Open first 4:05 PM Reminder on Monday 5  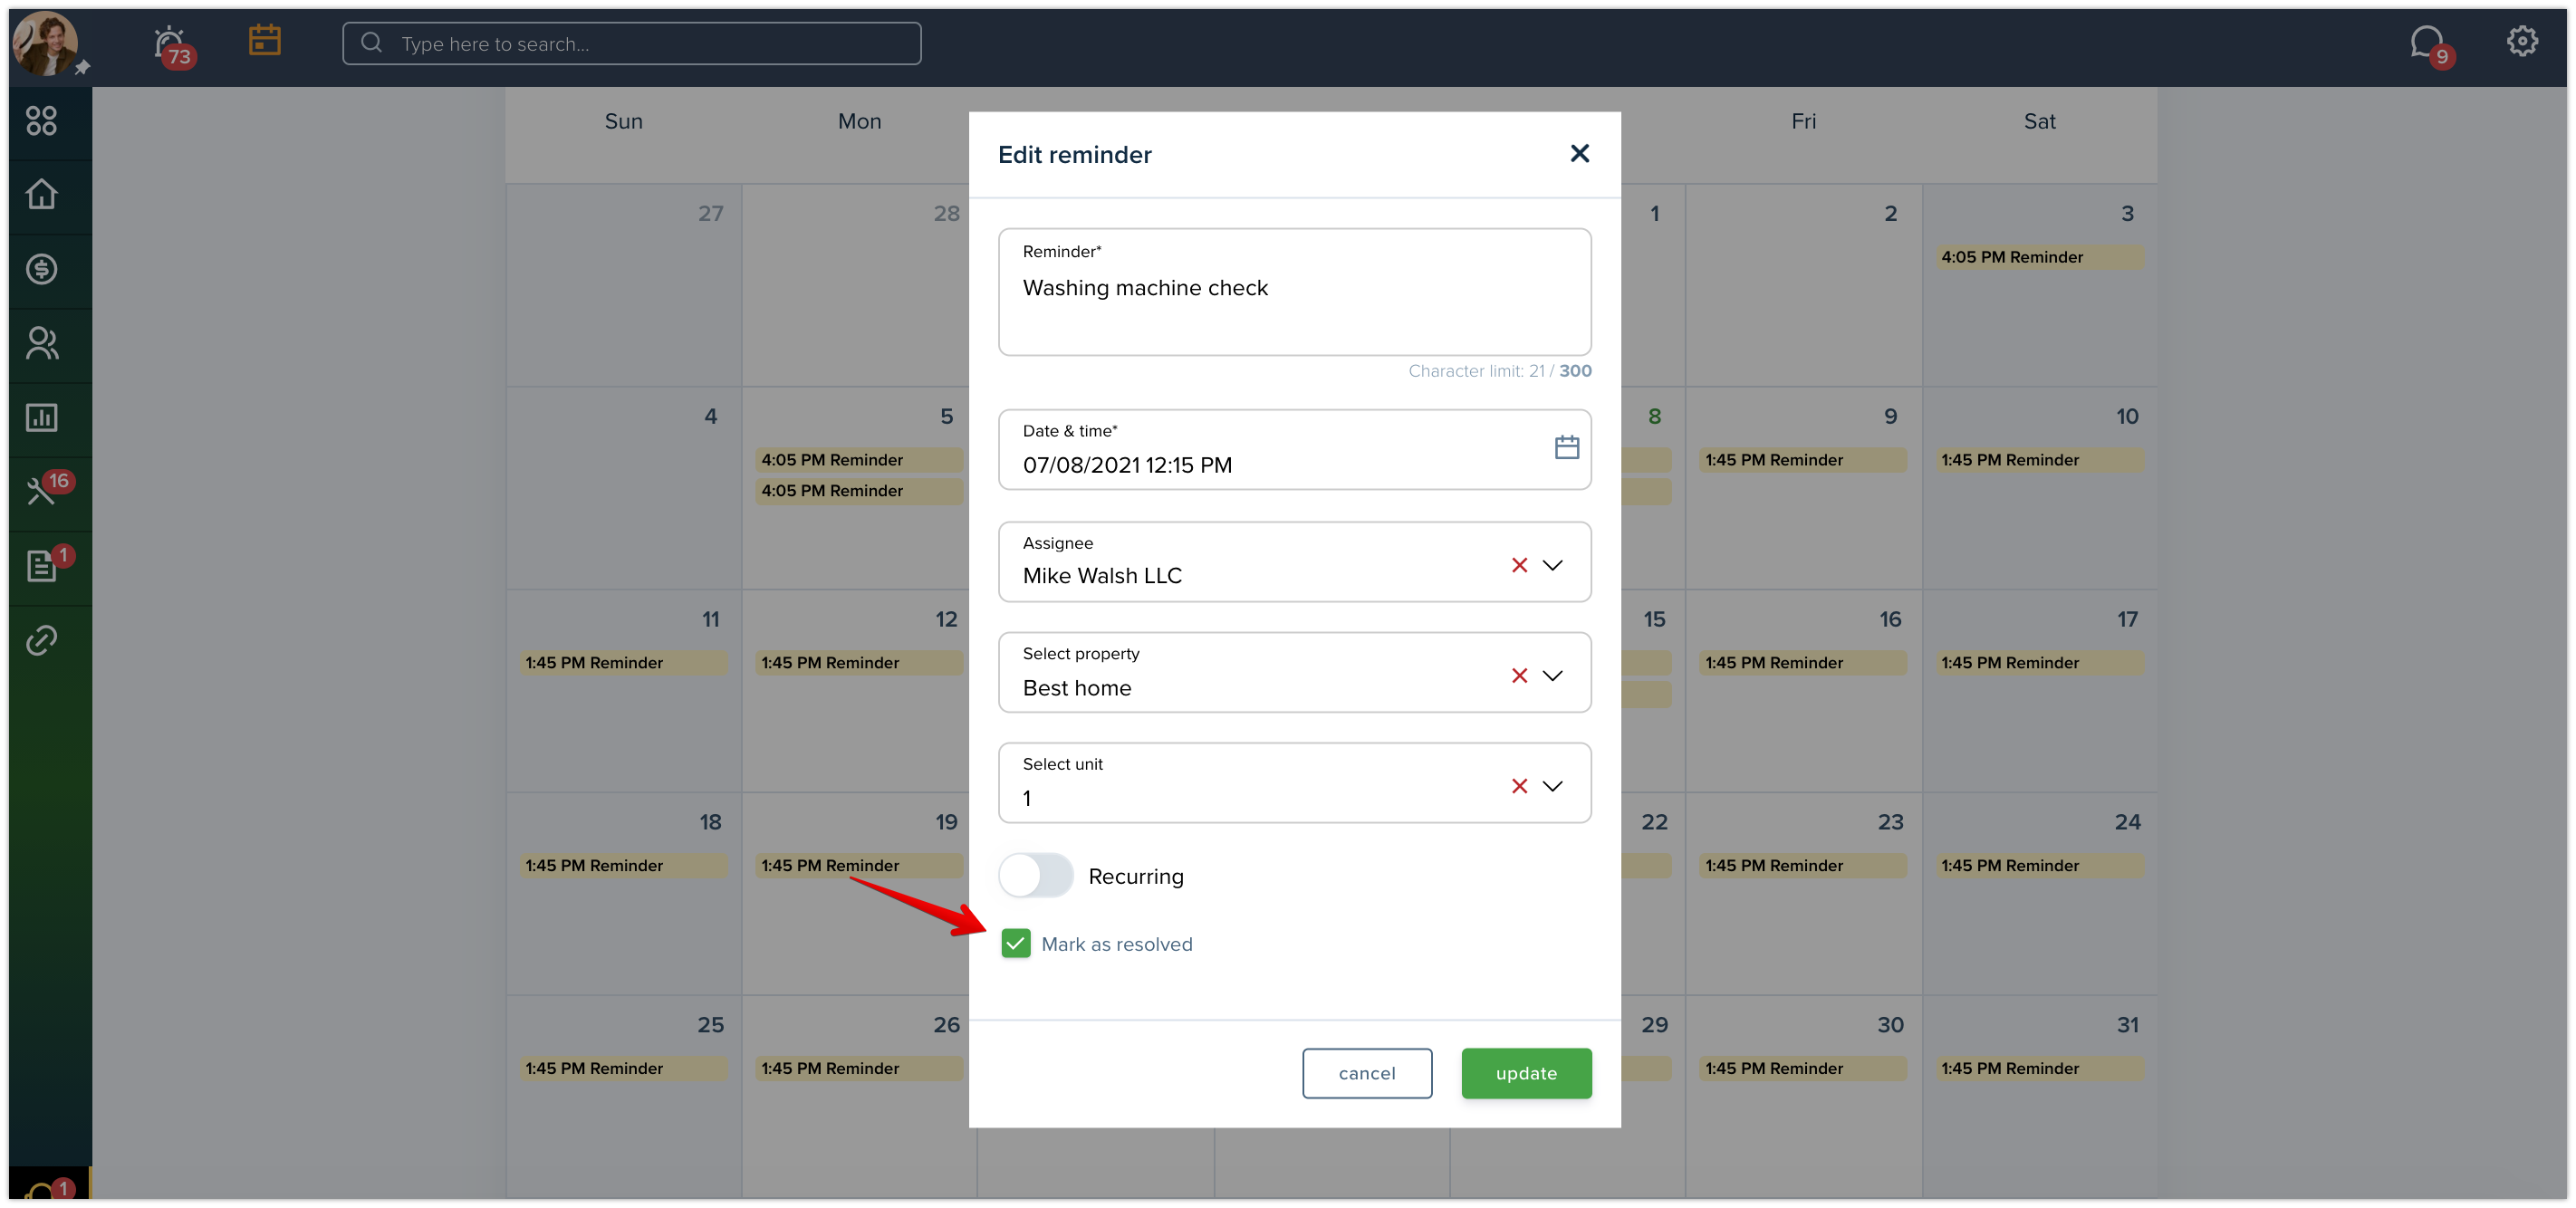click(859, 459)
